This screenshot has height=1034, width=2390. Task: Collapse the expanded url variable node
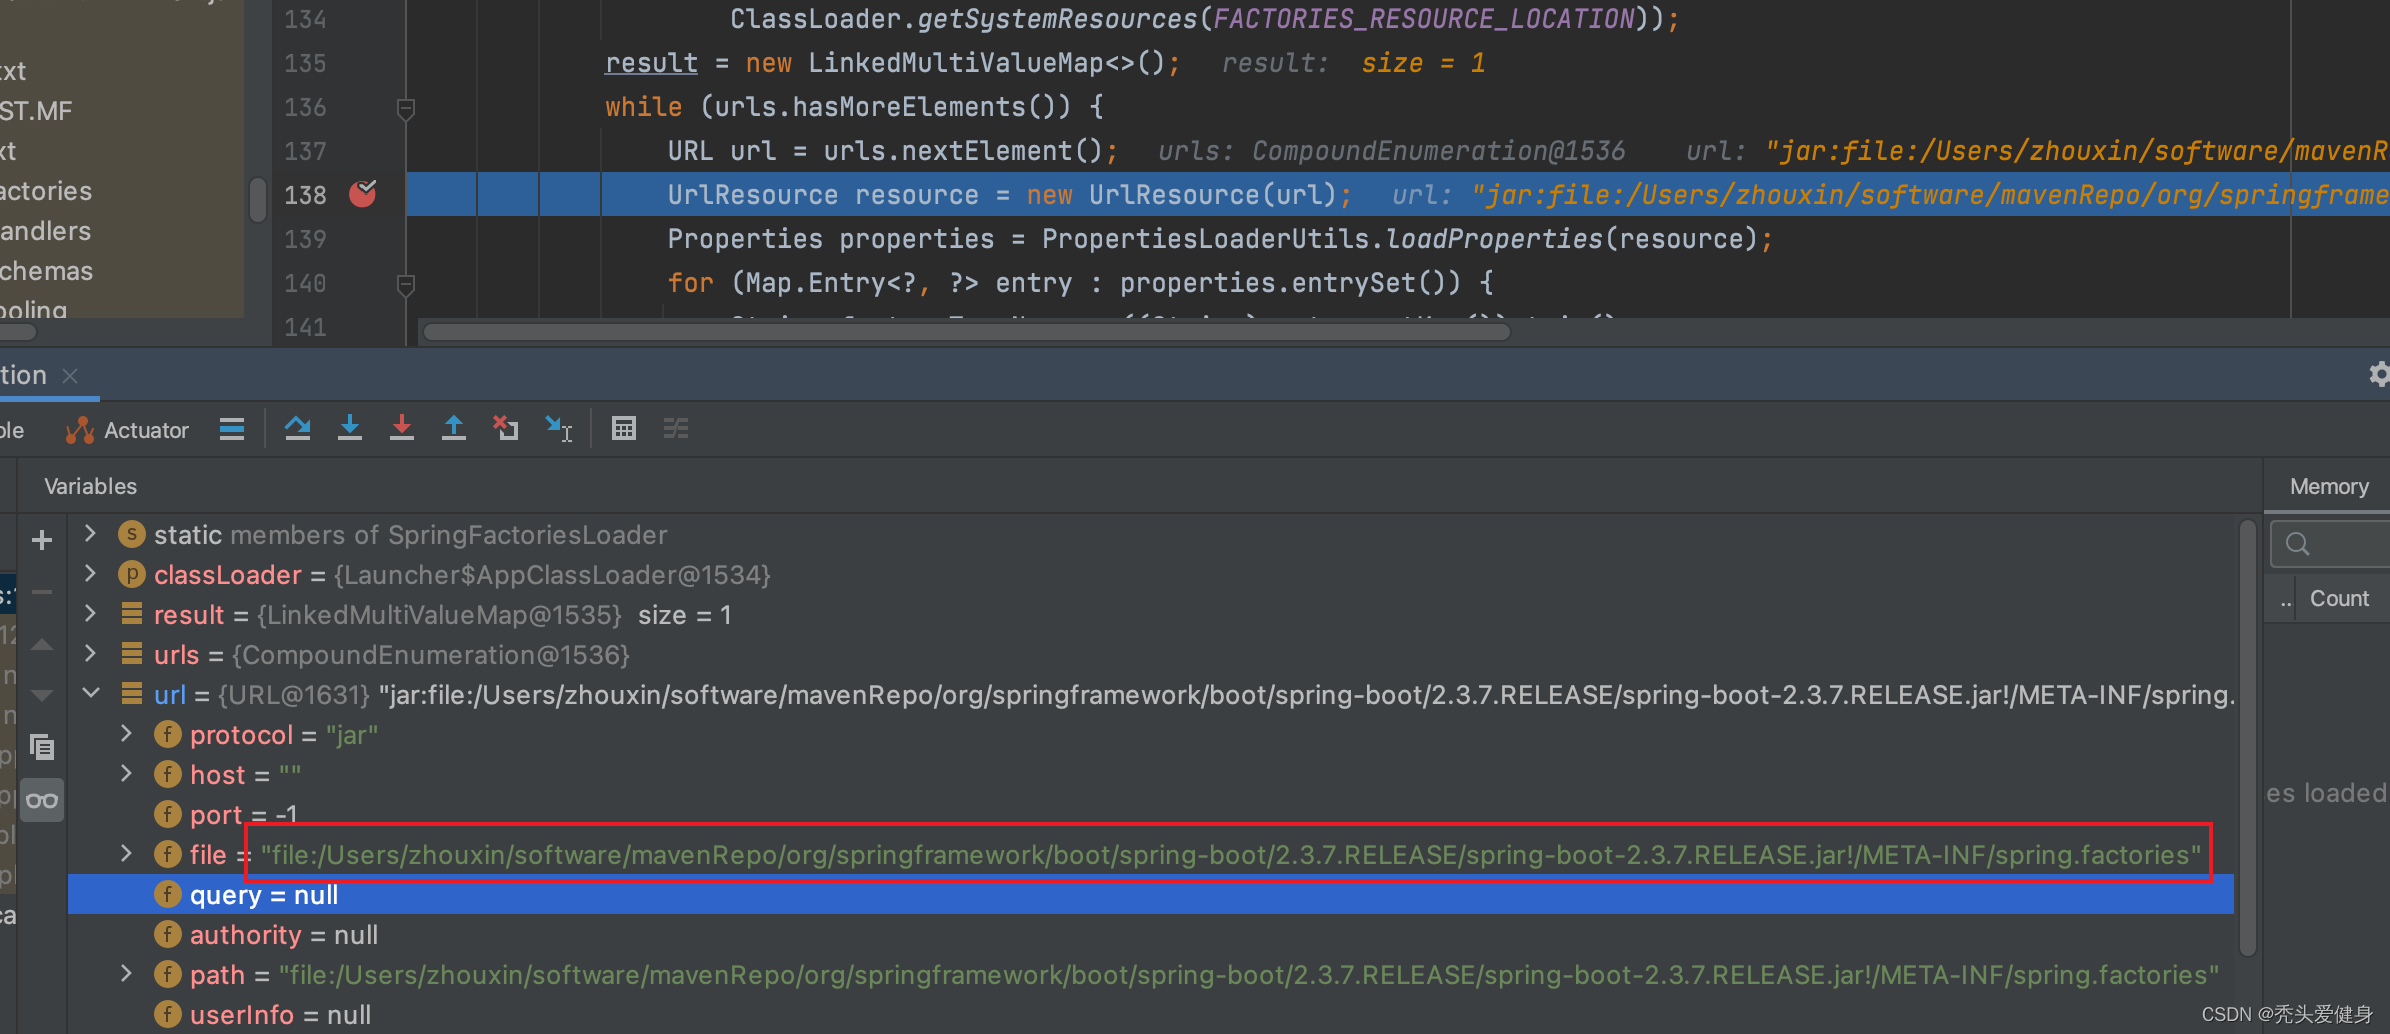pos(90,694)
